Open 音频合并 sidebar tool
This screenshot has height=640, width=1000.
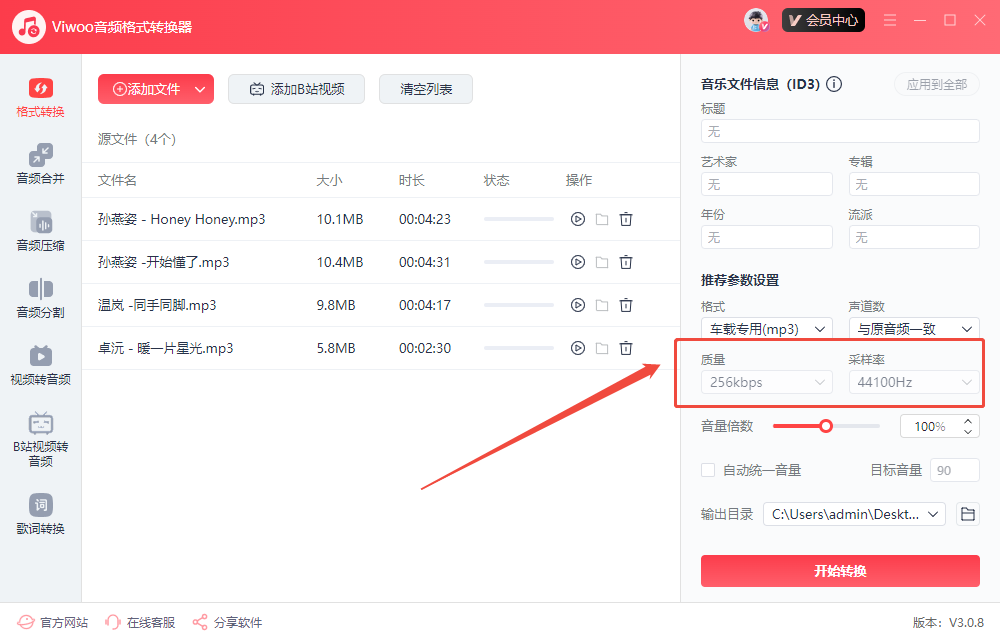[41, 165]
